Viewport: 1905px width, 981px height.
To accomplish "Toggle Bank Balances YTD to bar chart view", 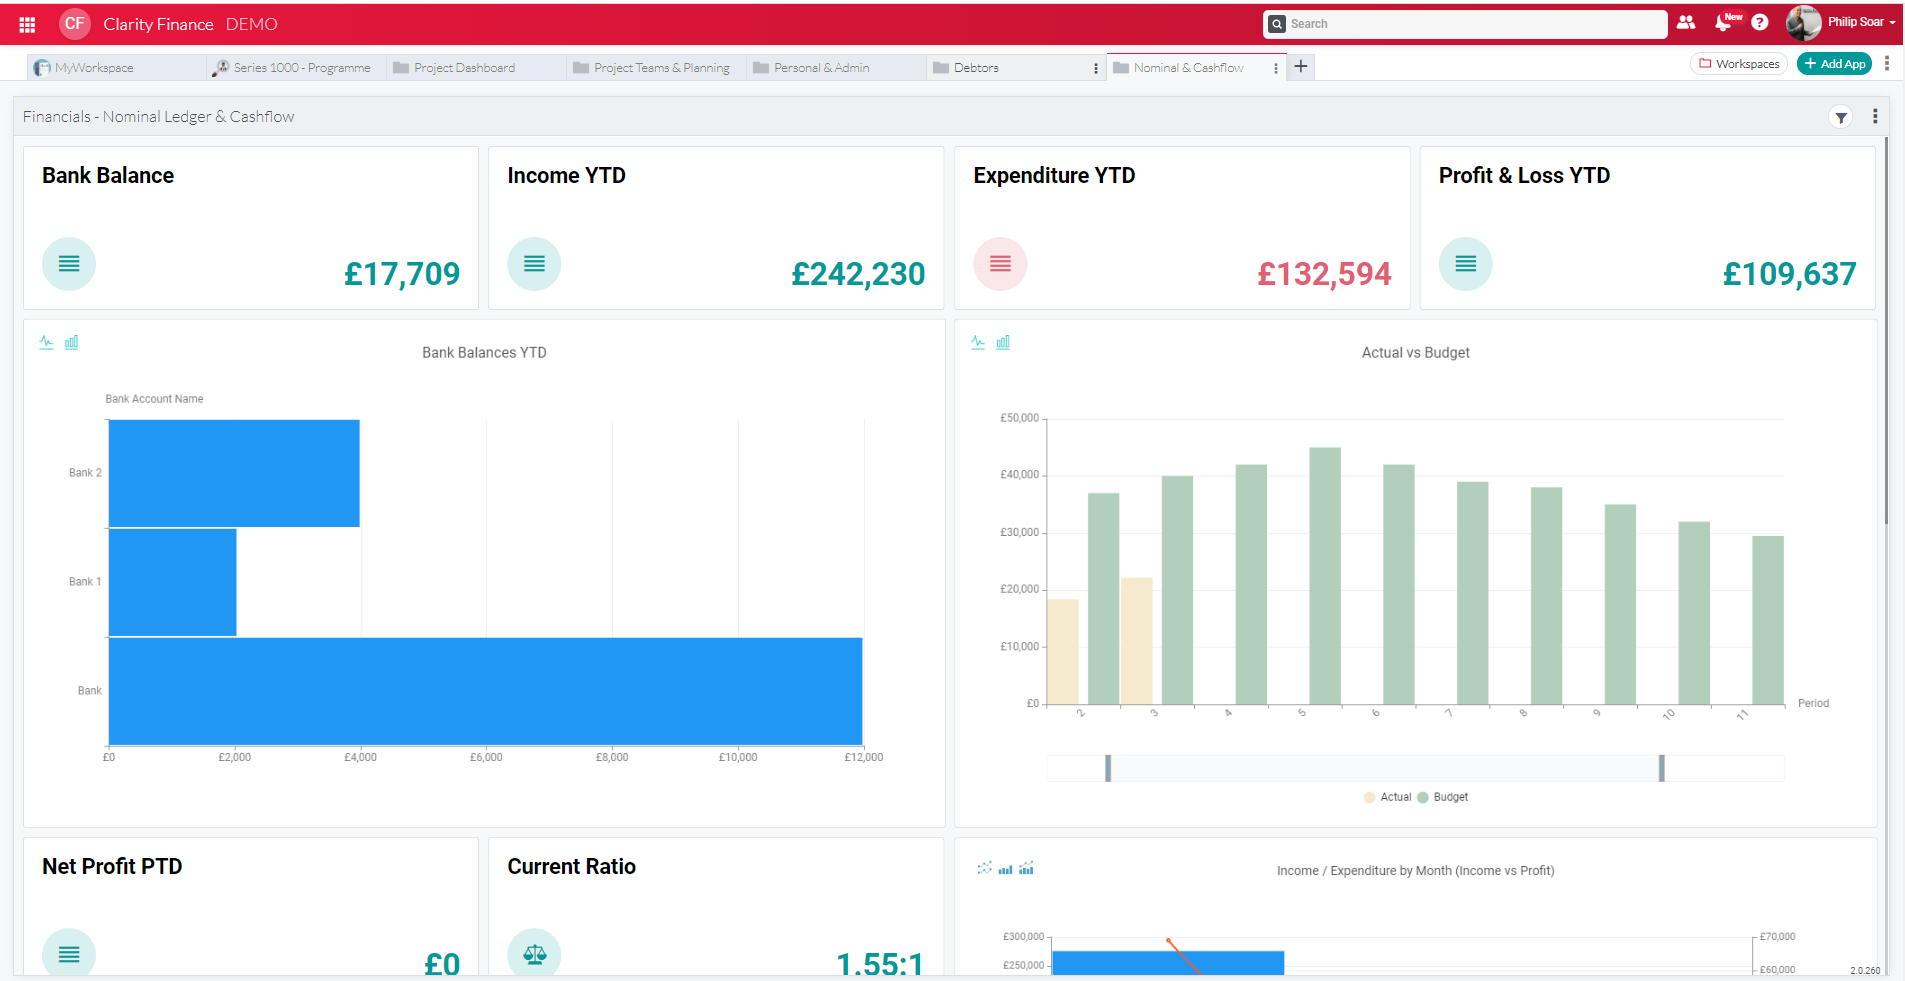I will point(71,342).
